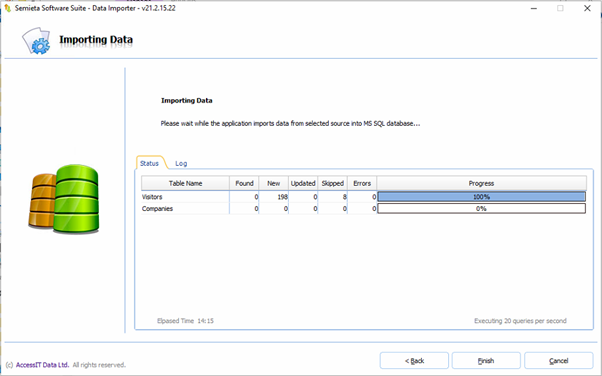Click the Table Name column header

(185, 183)
